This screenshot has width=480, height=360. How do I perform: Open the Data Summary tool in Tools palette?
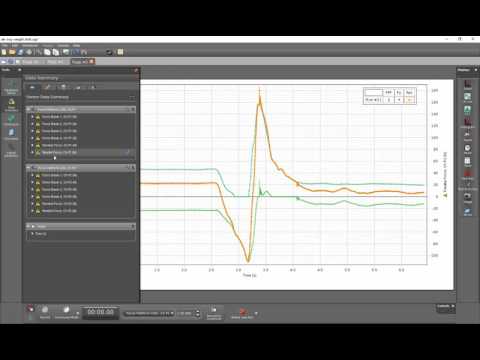click(11, 104)
